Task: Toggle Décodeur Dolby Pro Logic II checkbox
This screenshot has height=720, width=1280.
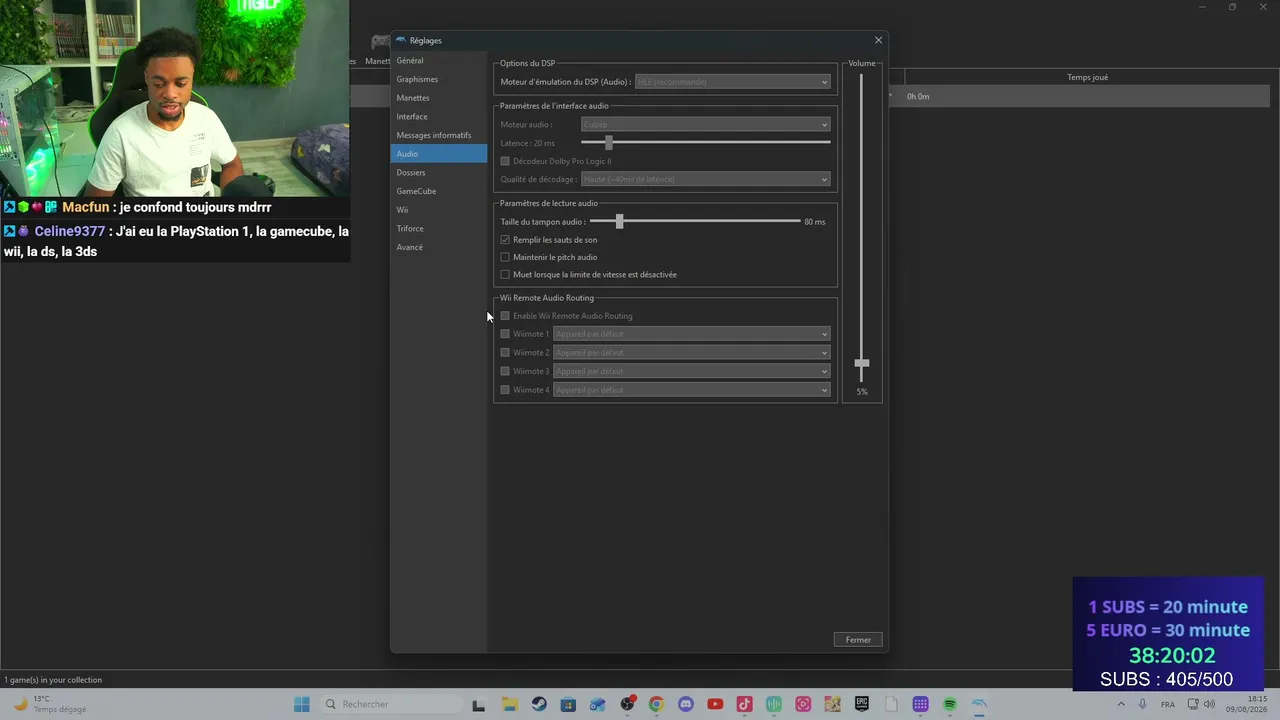Action: 505,161
